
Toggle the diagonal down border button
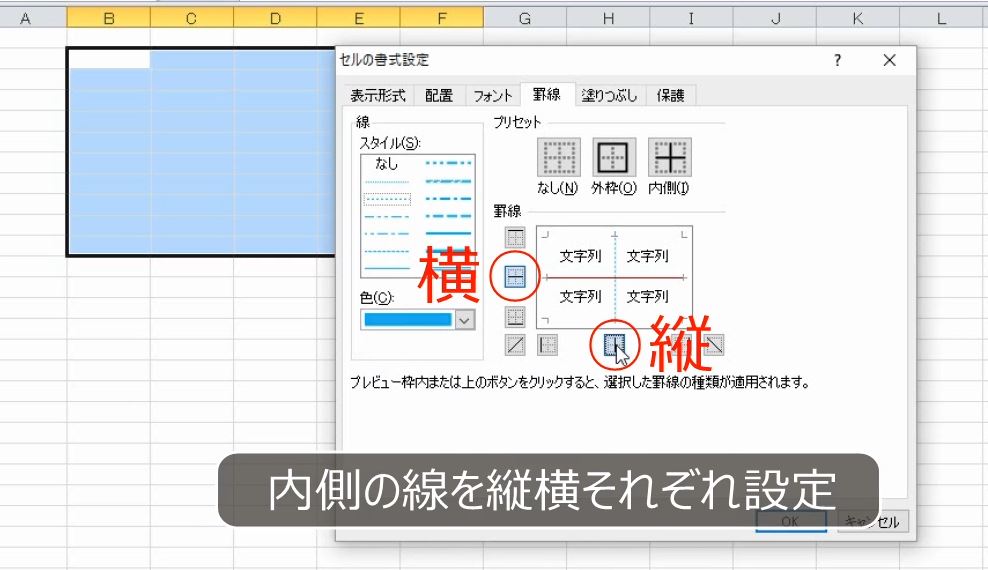click(x=714, y=345)
